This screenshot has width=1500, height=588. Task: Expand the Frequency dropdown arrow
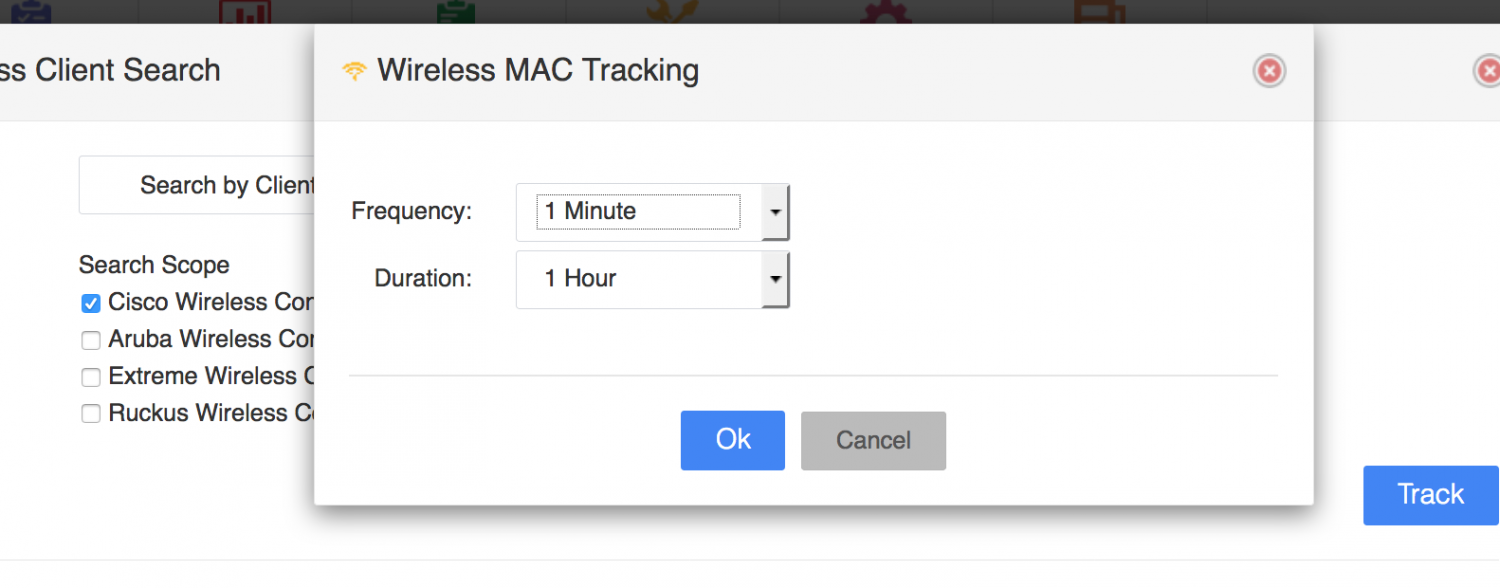point(776,212)
